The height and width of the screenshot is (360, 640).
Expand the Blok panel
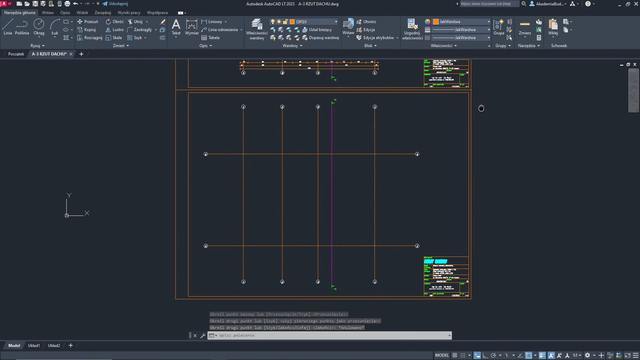[371, 46]
